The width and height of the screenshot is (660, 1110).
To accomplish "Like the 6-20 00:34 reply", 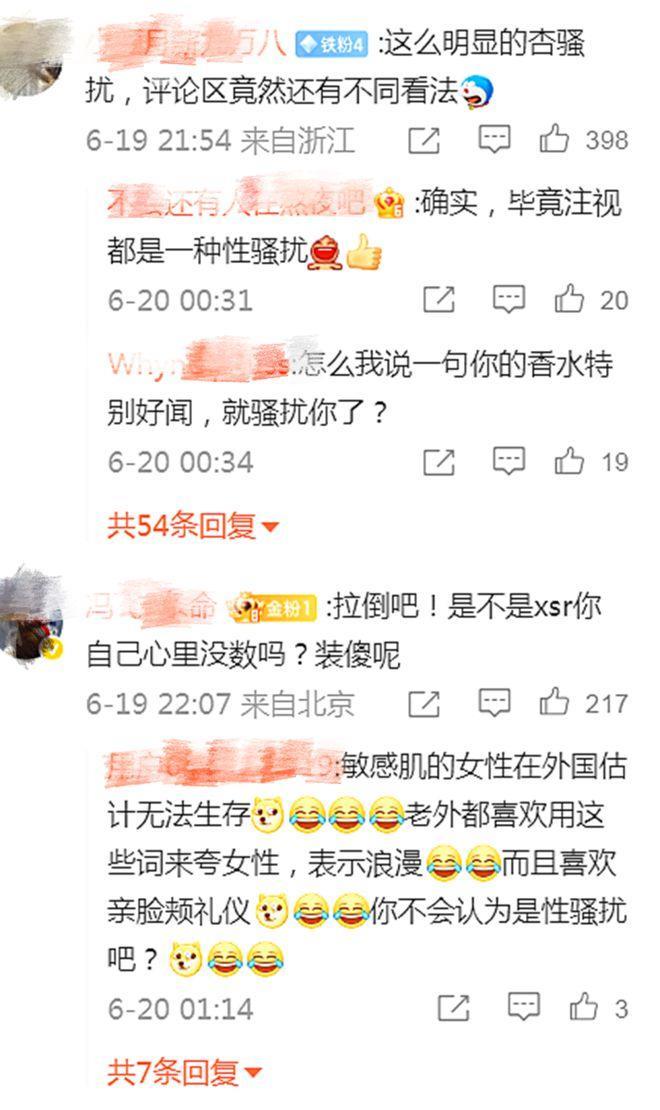I will (569, 461).
